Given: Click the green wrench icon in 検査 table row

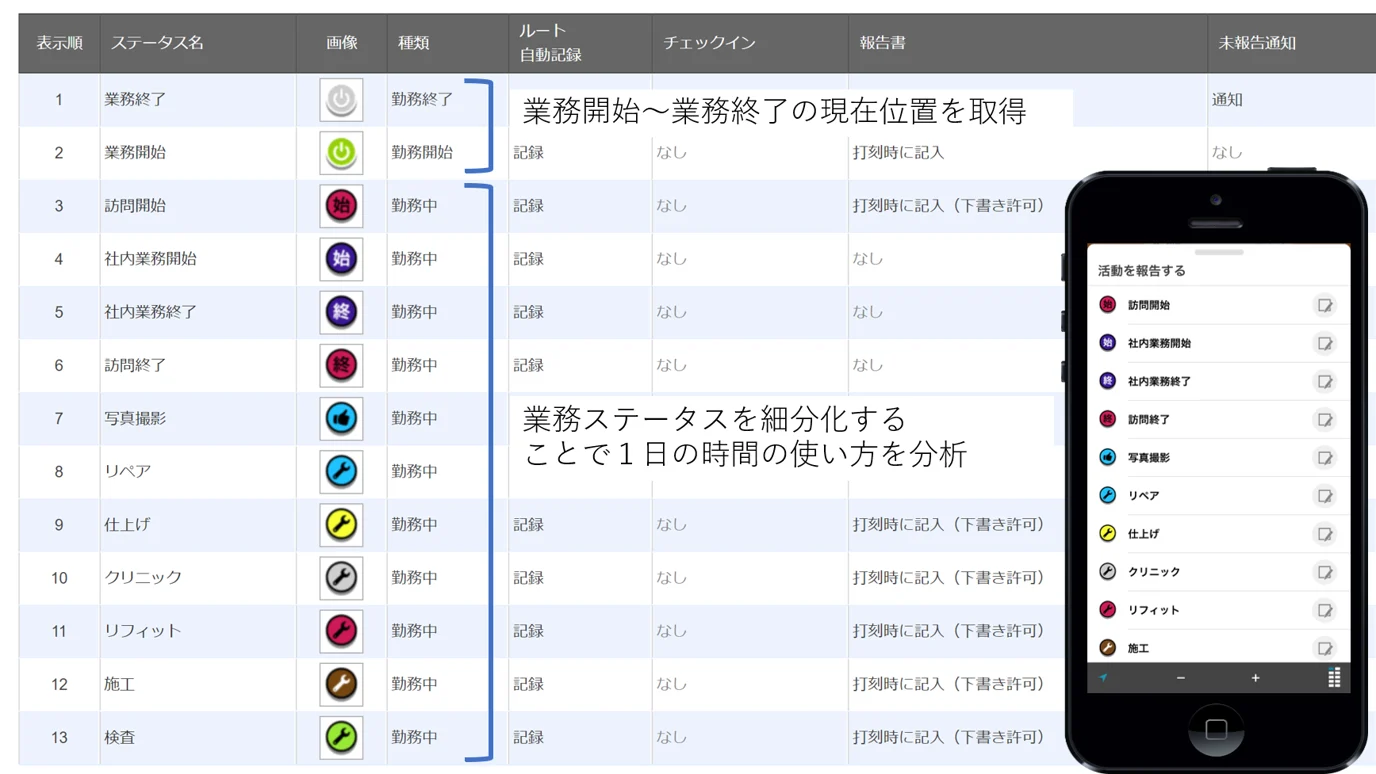Looking at the screenshot, I should point(341,737).
